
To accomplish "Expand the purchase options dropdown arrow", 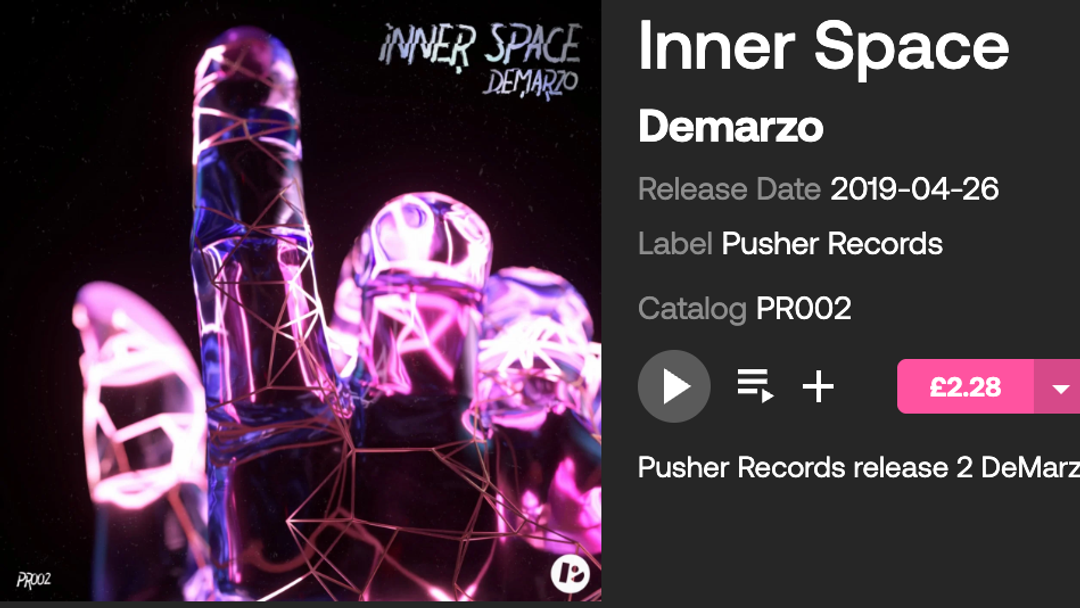I will (1058, 387).
